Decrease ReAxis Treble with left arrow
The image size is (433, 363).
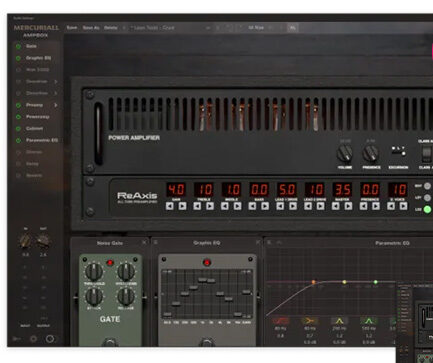(197, 206)
